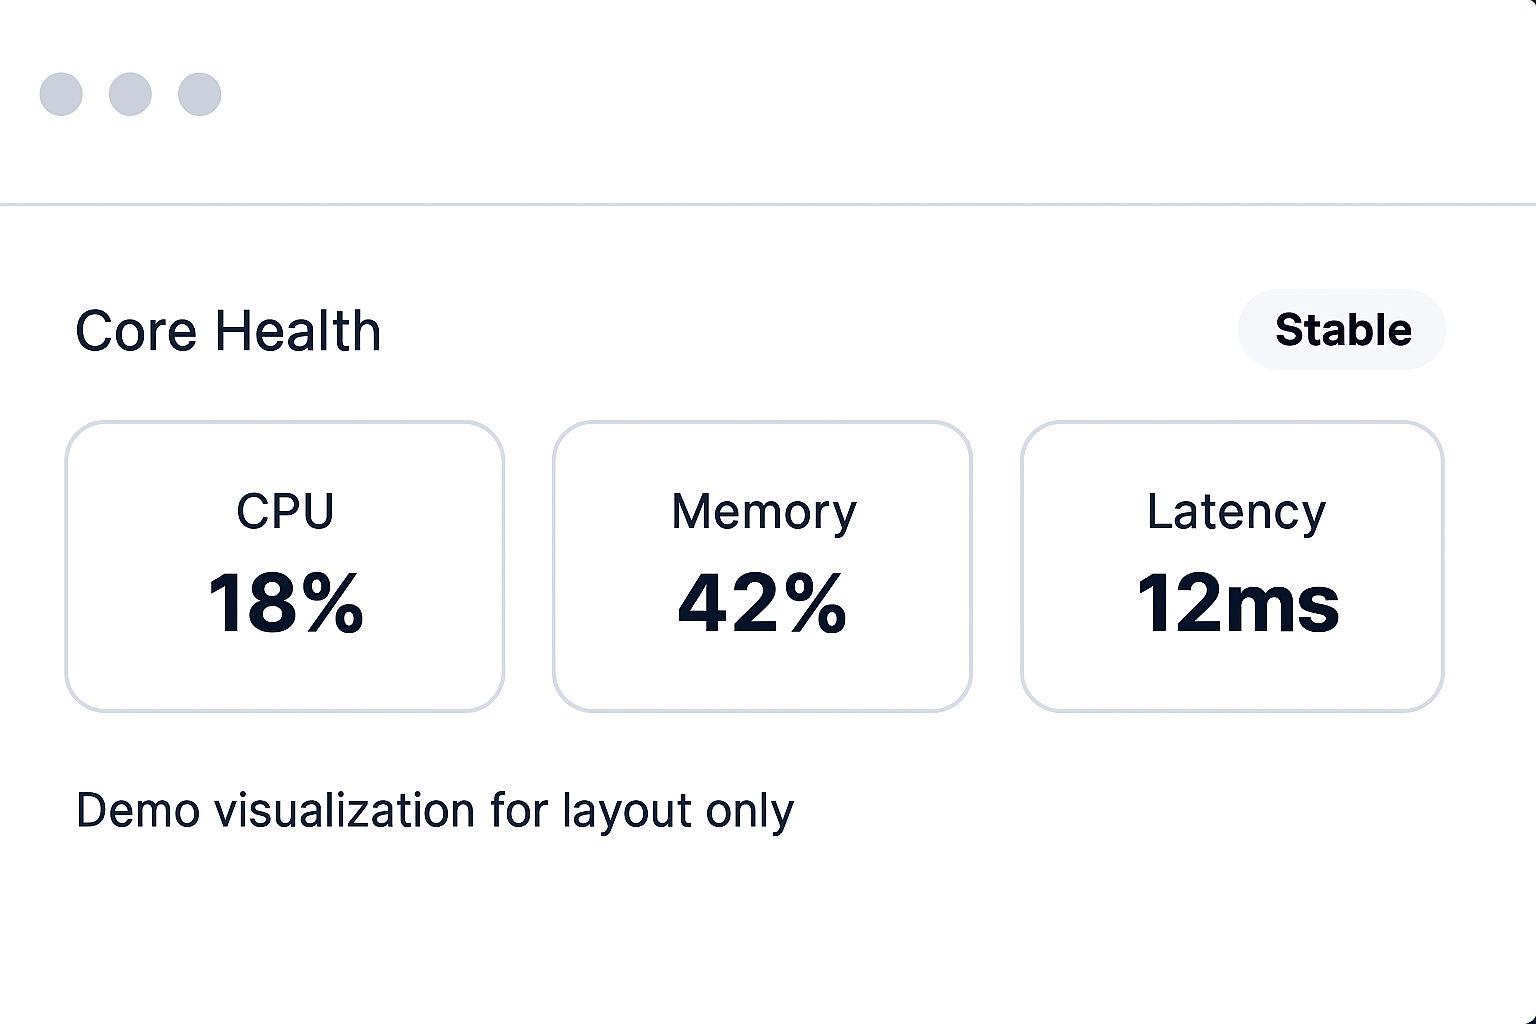The height and width of the screenshot is (1024, 1536).
Task: Select the 42% memory value
Action: pos(762,603)
